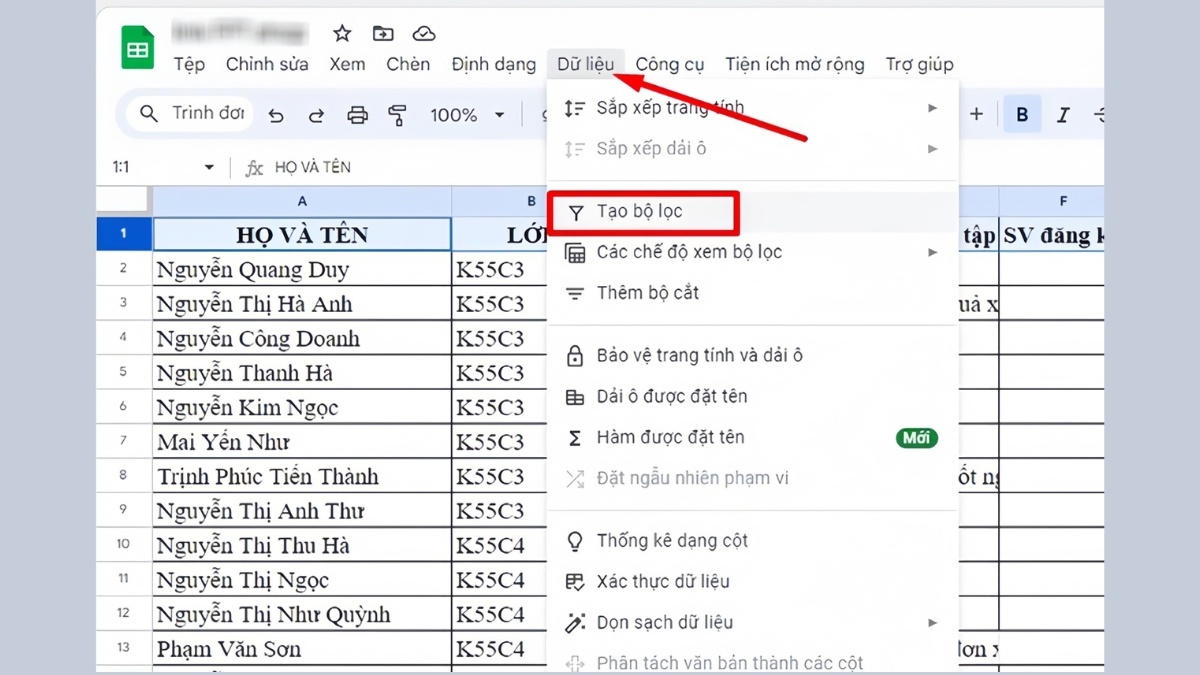Screen dimensions: 1200x675
Task: Choose Thống kê dạng cột
Action: pos(753,541)
